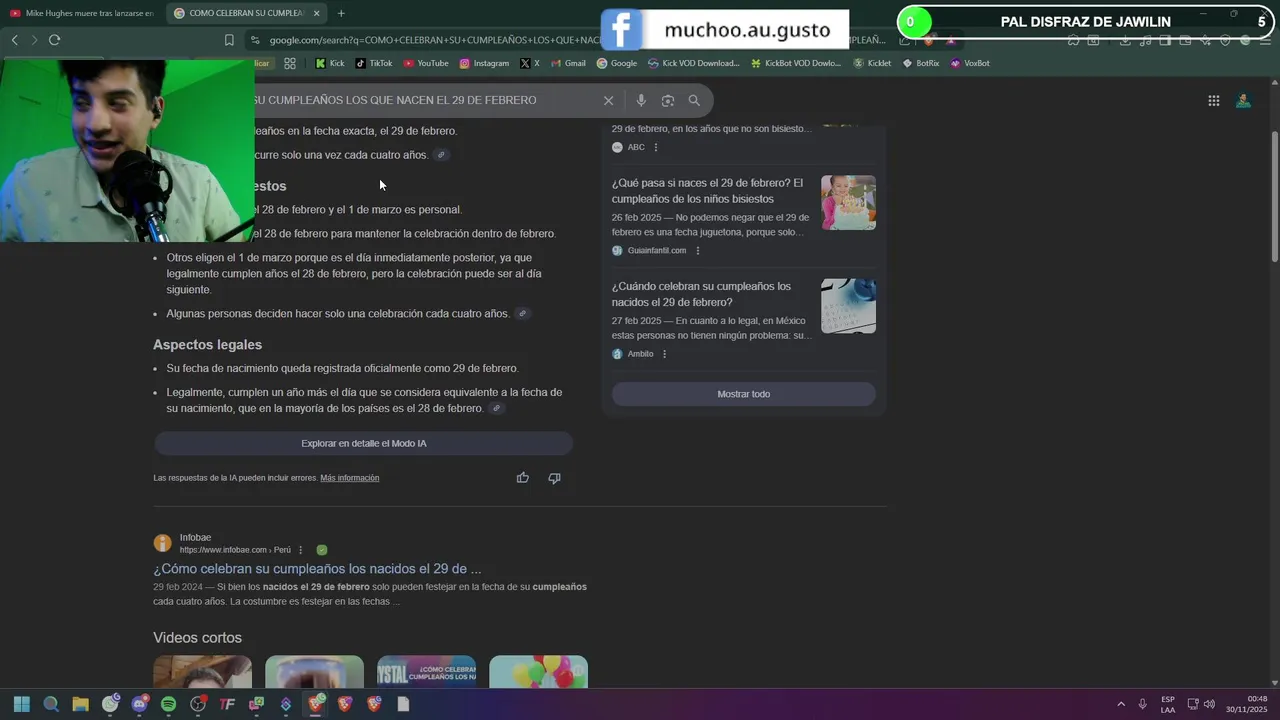Open Guiainfantil article thumbnail image
Image resolution: width=1280 pixels, height=720 pixels.
click(x=848, y=203)
